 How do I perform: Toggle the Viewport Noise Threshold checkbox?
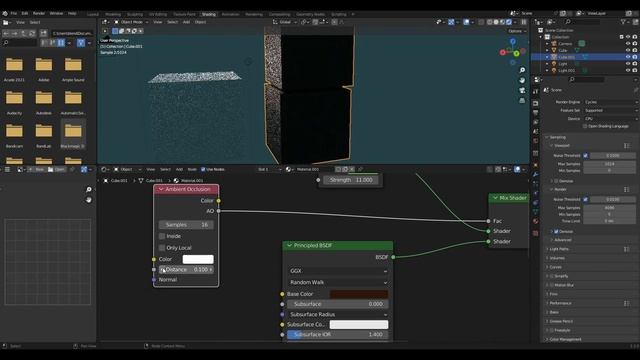point(586,156)
